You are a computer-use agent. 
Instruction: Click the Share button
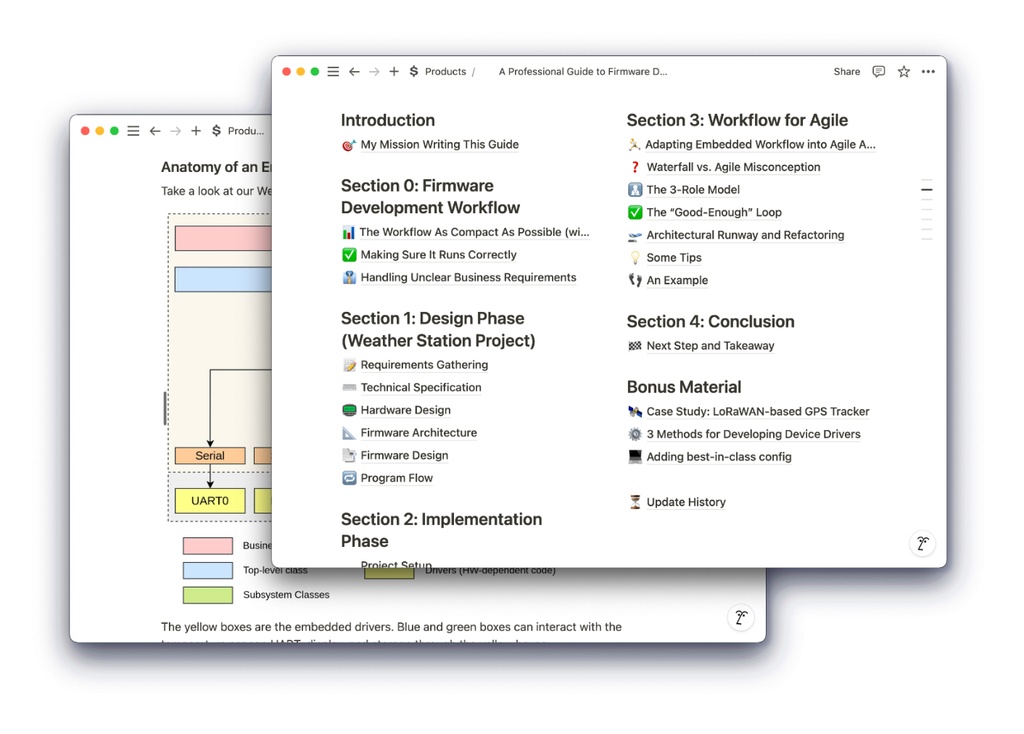tap(846, 71)
